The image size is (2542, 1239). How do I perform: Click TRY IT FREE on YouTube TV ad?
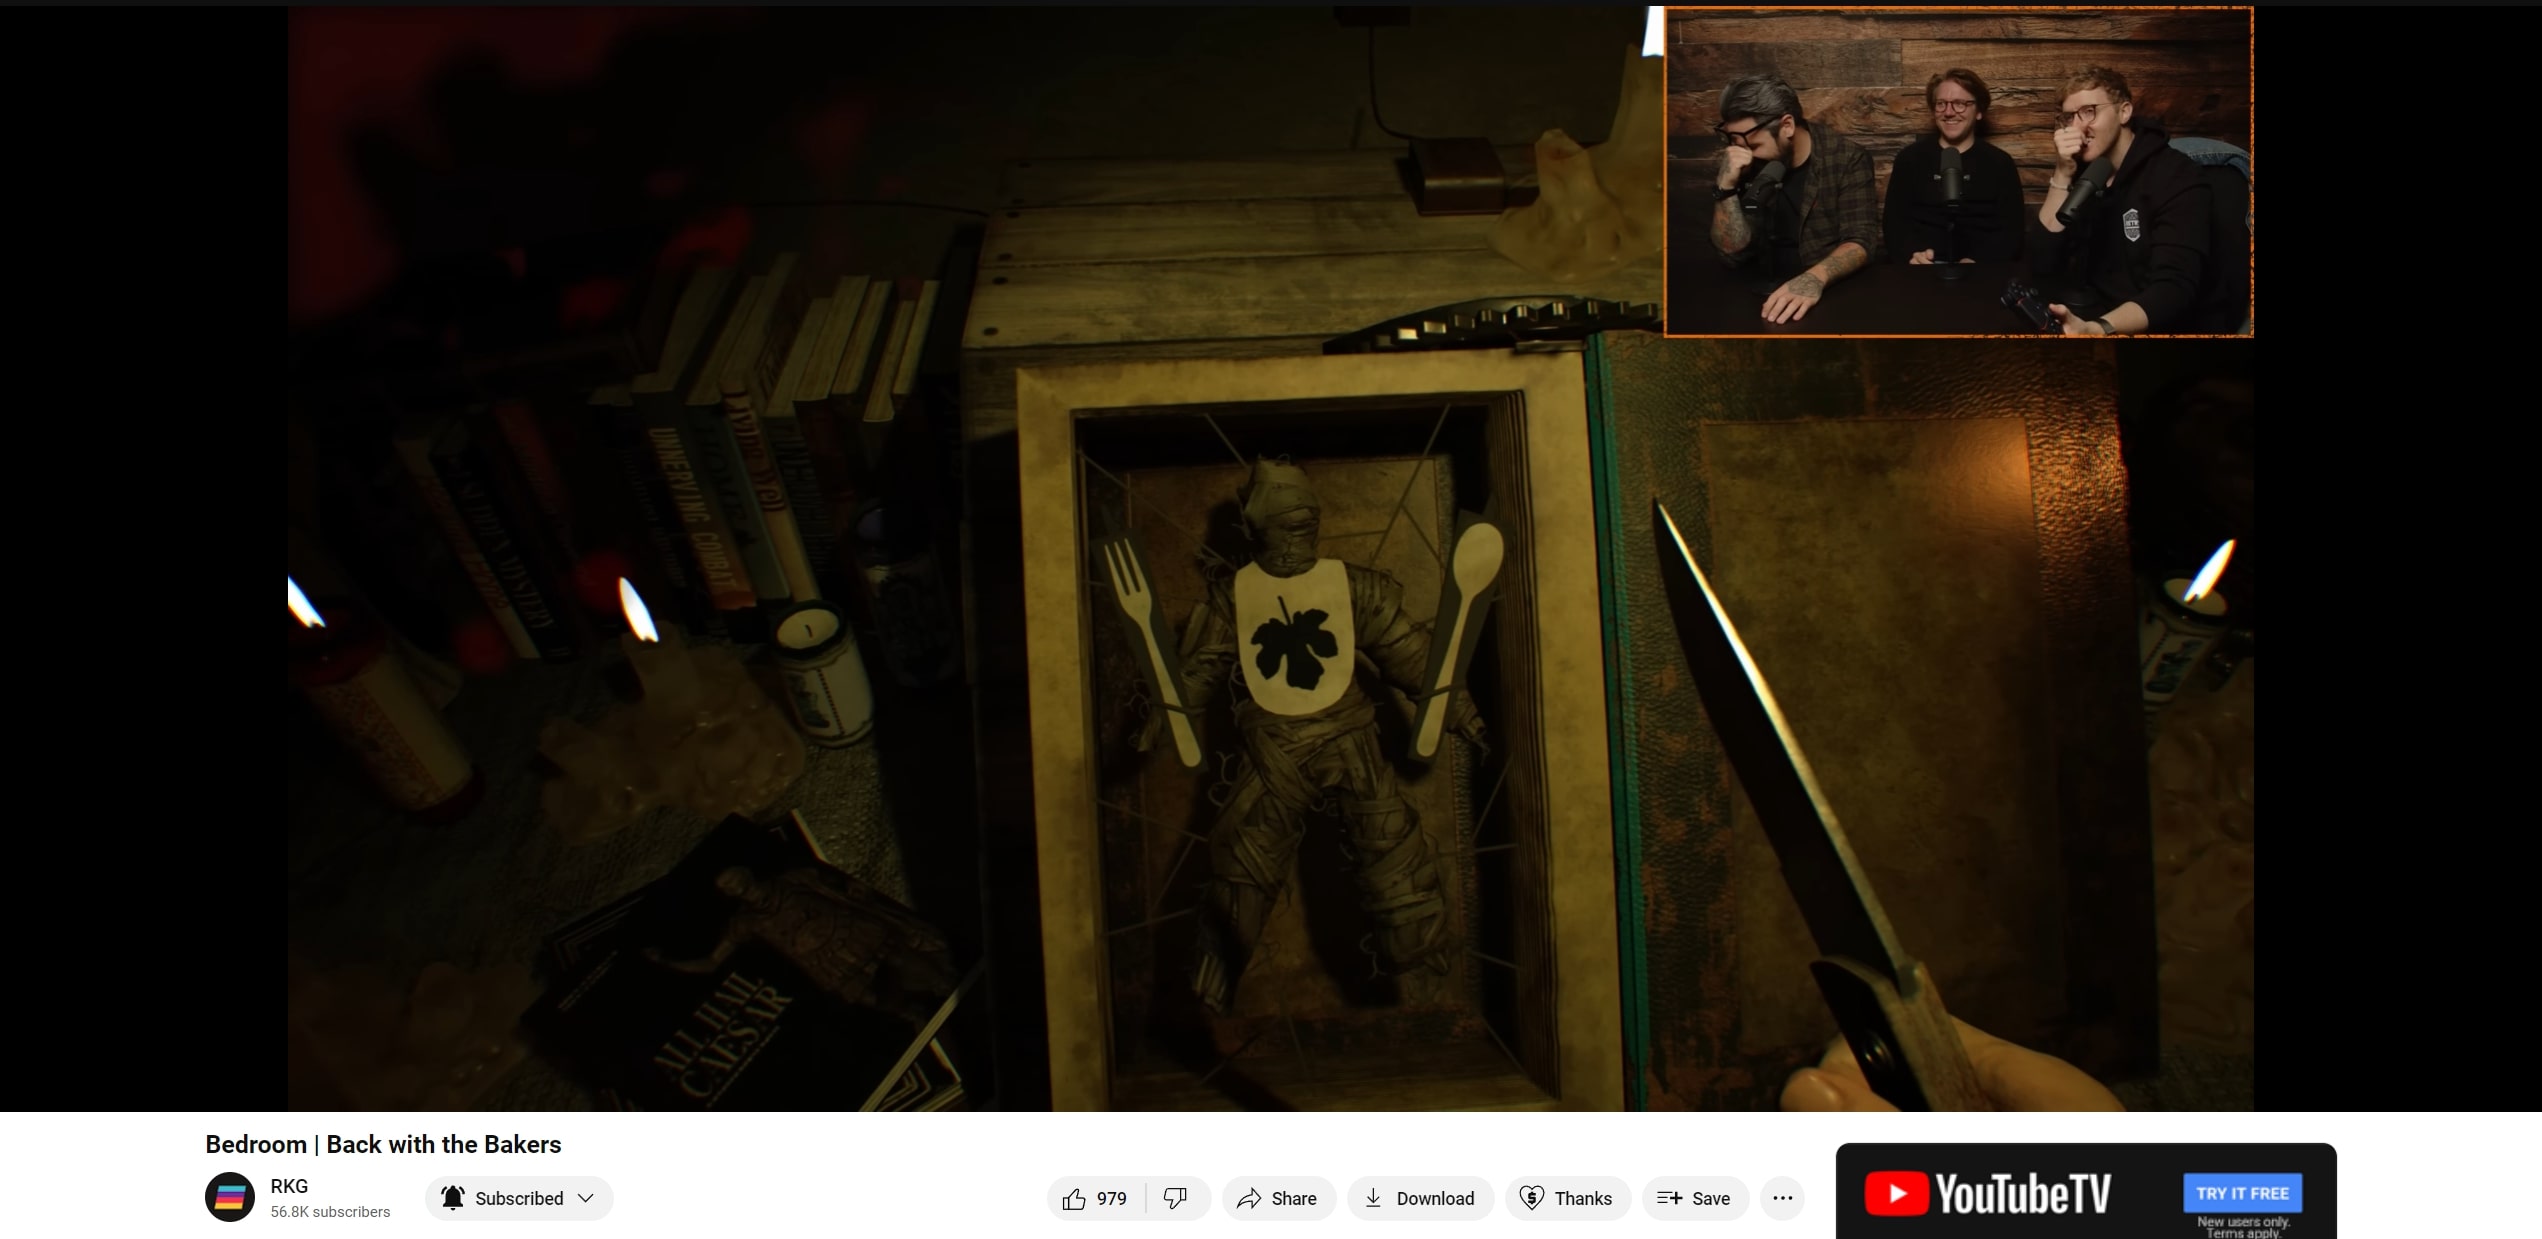[2242, 1193]
